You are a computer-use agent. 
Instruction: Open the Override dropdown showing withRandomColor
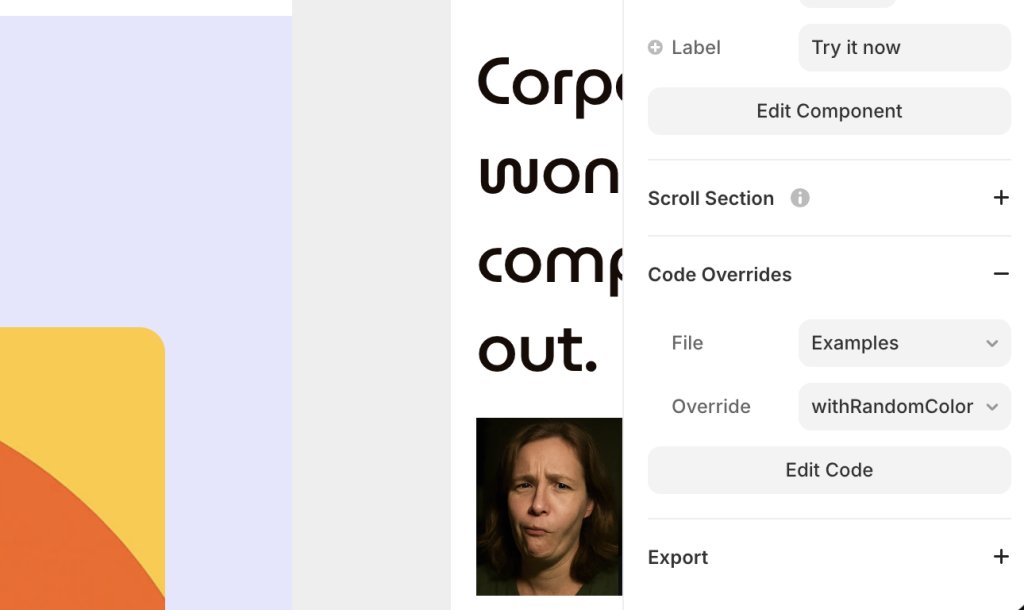pos(904,407)
